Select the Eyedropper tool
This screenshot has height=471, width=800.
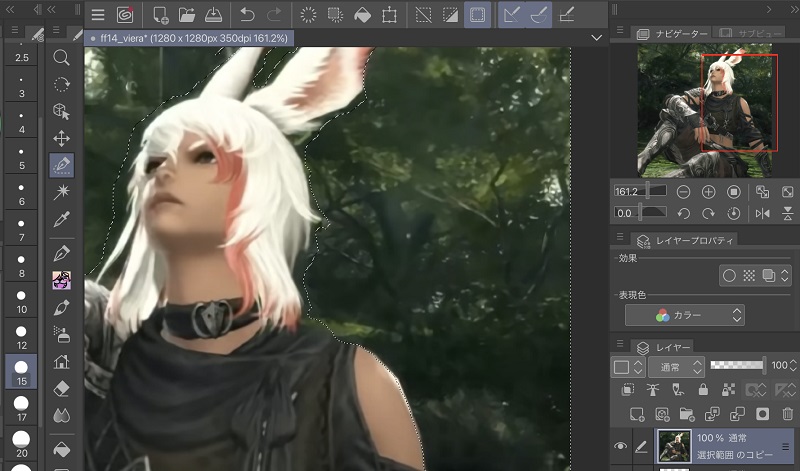coord(61,219)
